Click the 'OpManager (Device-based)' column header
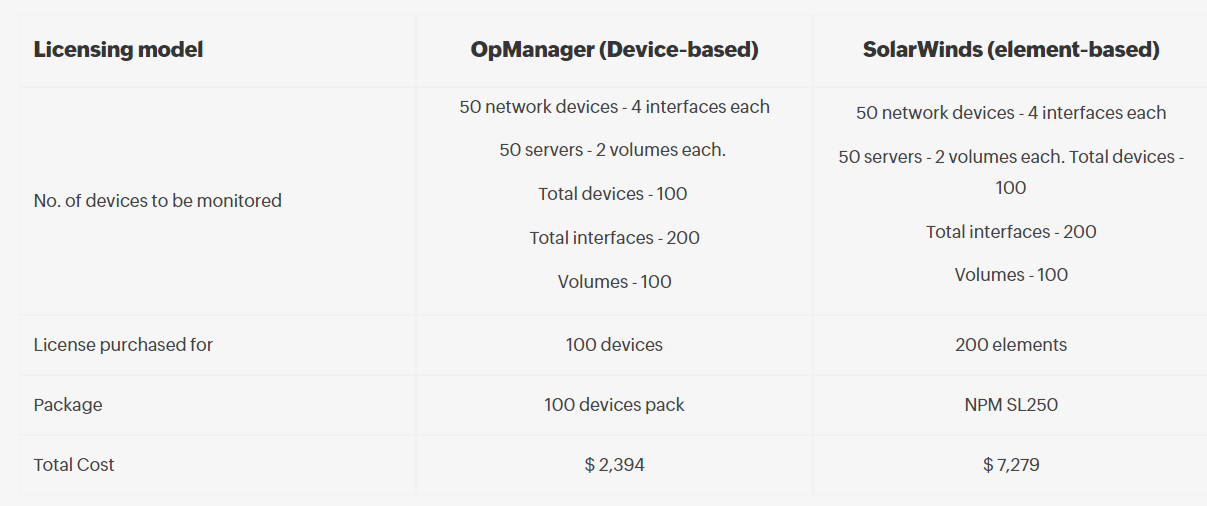This screenshot has height=506, width=1207. [614, 50]
